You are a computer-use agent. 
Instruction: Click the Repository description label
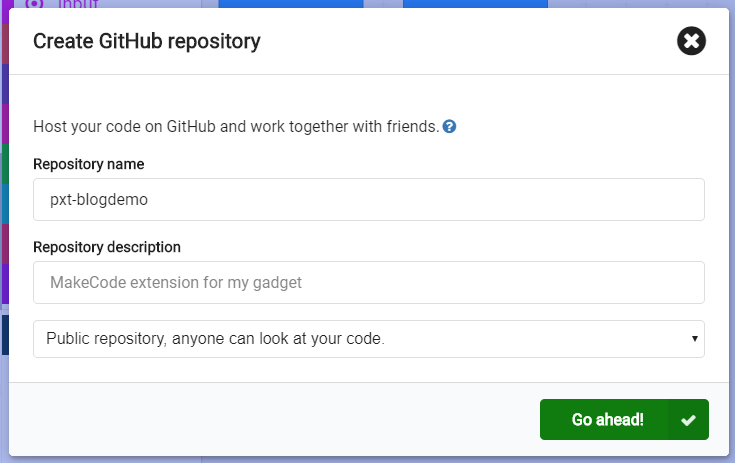[107, 247]
